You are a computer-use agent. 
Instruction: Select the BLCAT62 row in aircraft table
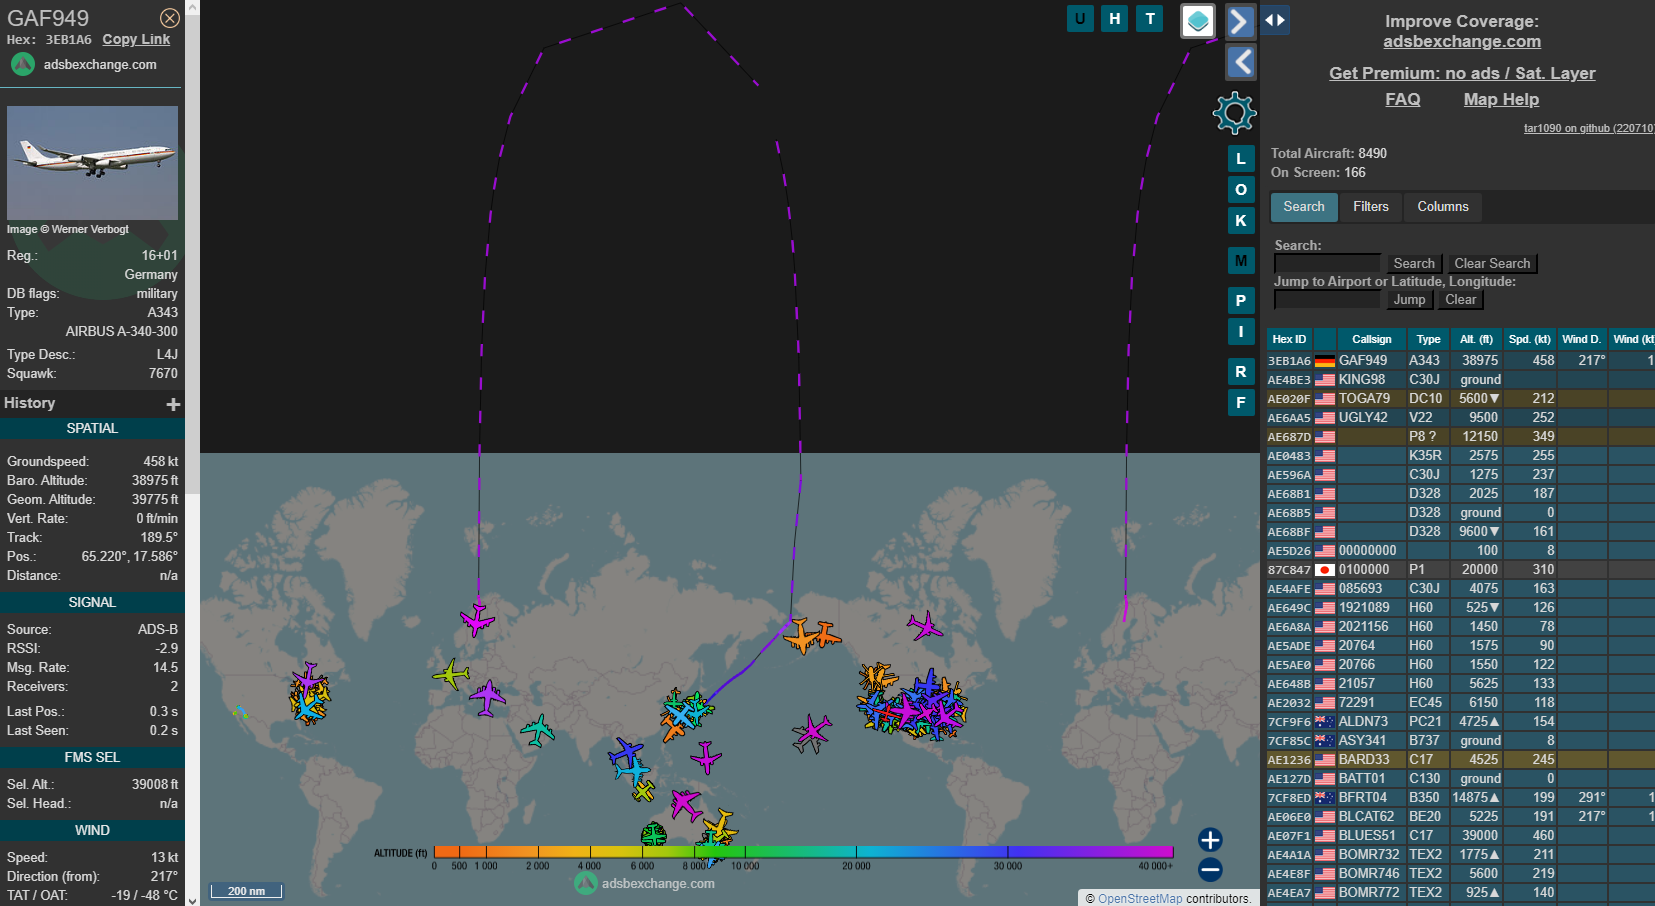1460,817
